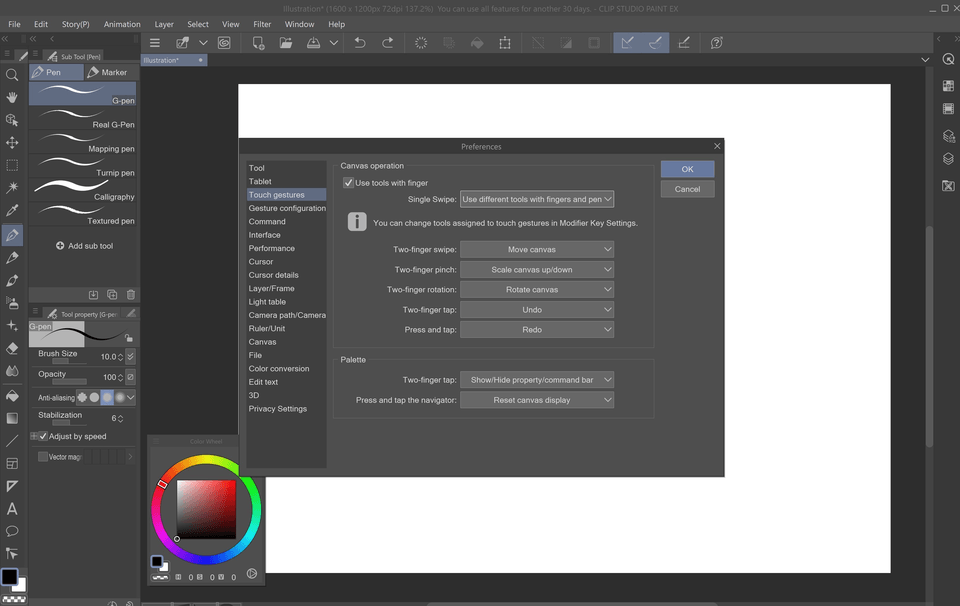This screenshot has width=960, height=606.
Task: Open the Single Swipe dropdown
Action: click(536, 199)
